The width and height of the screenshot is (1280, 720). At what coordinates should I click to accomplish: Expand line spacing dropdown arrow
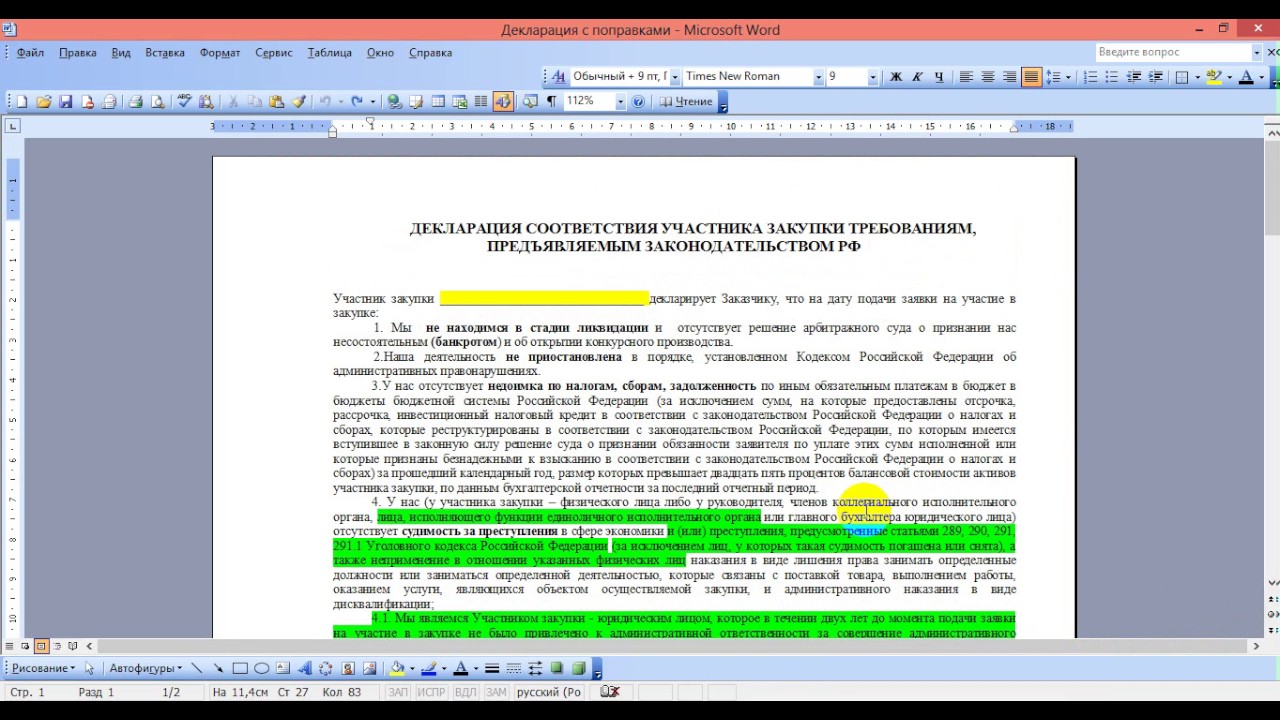1068,77
